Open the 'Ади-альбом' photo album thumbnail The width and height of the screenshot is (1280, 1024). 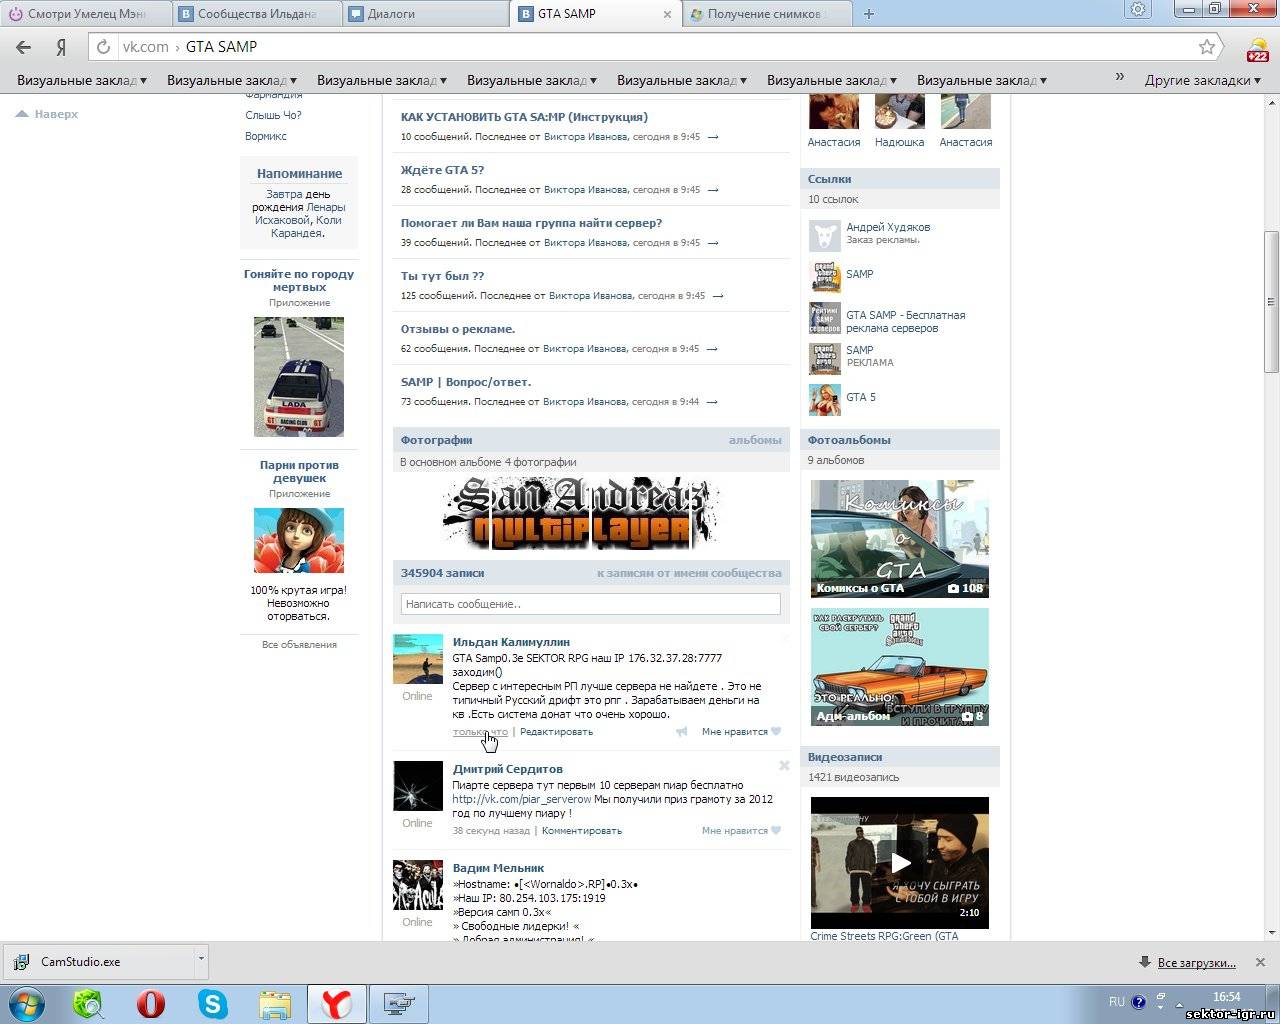900,667
